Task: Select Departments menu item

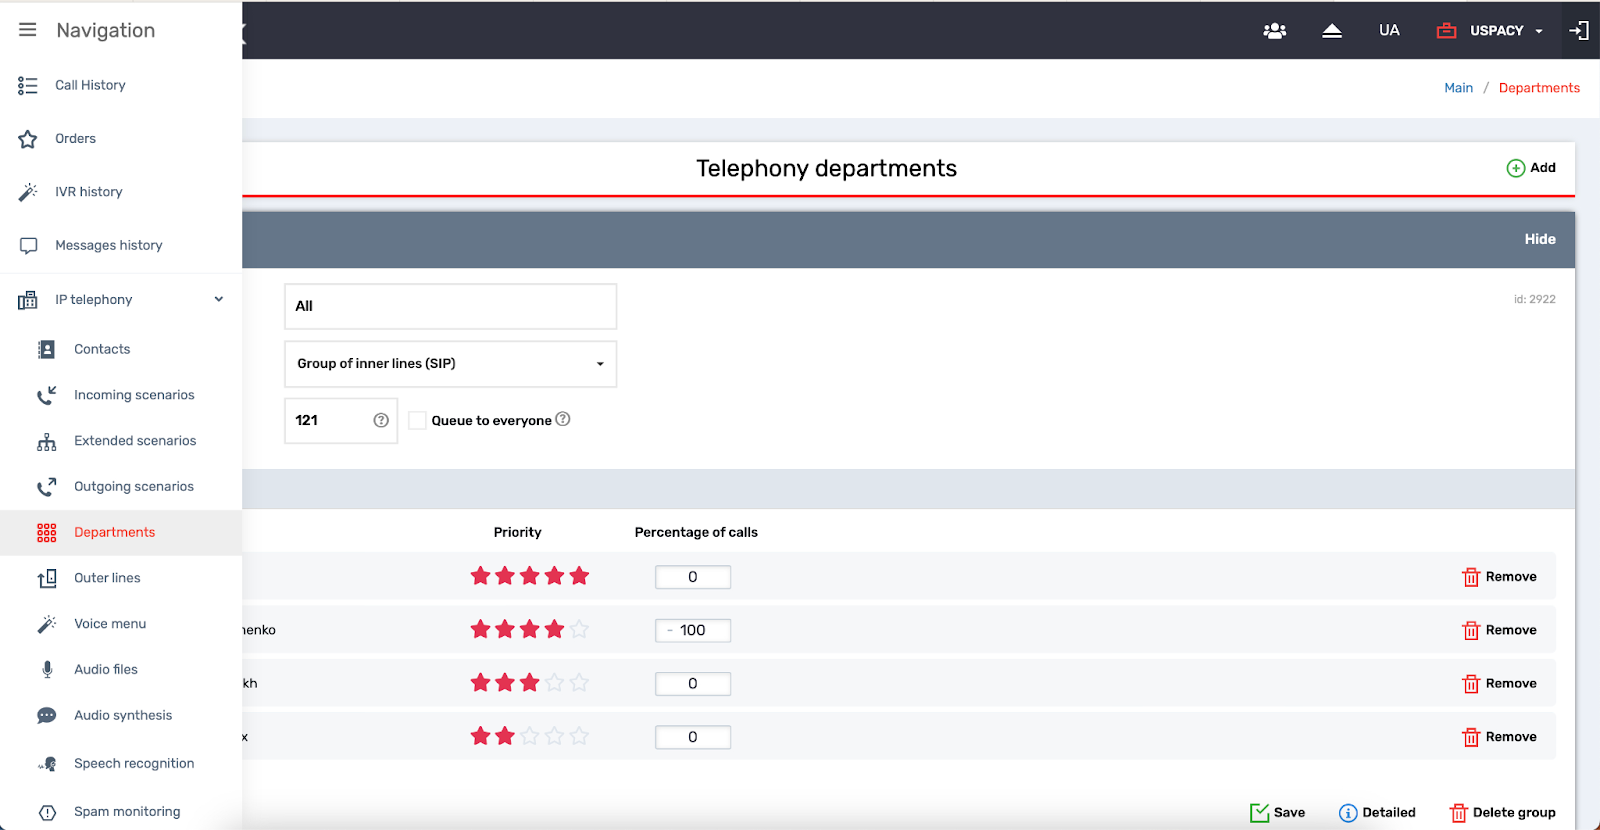Action: pos(114,532)
